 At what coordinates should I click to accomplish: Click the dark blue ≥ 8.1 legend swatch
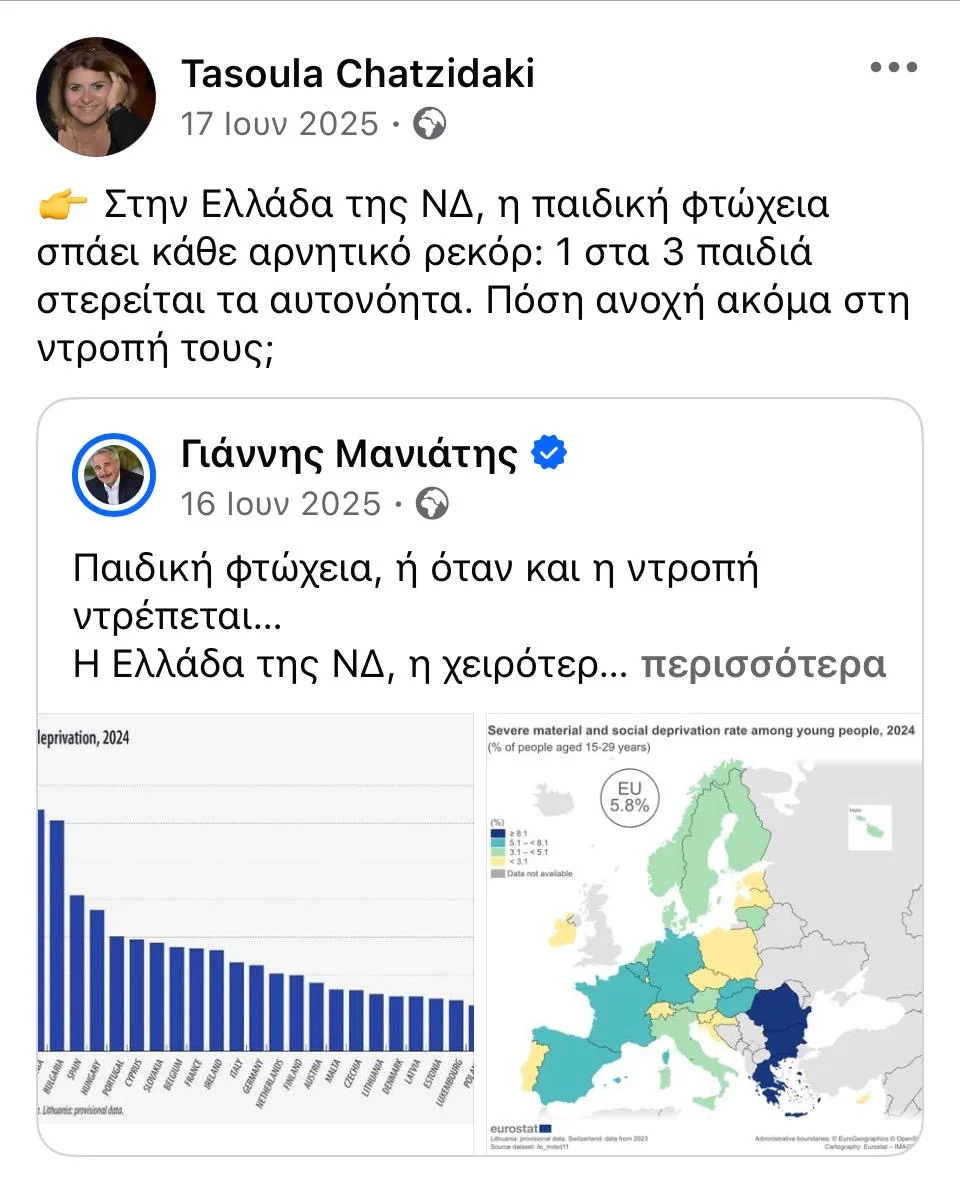(496, 832)
